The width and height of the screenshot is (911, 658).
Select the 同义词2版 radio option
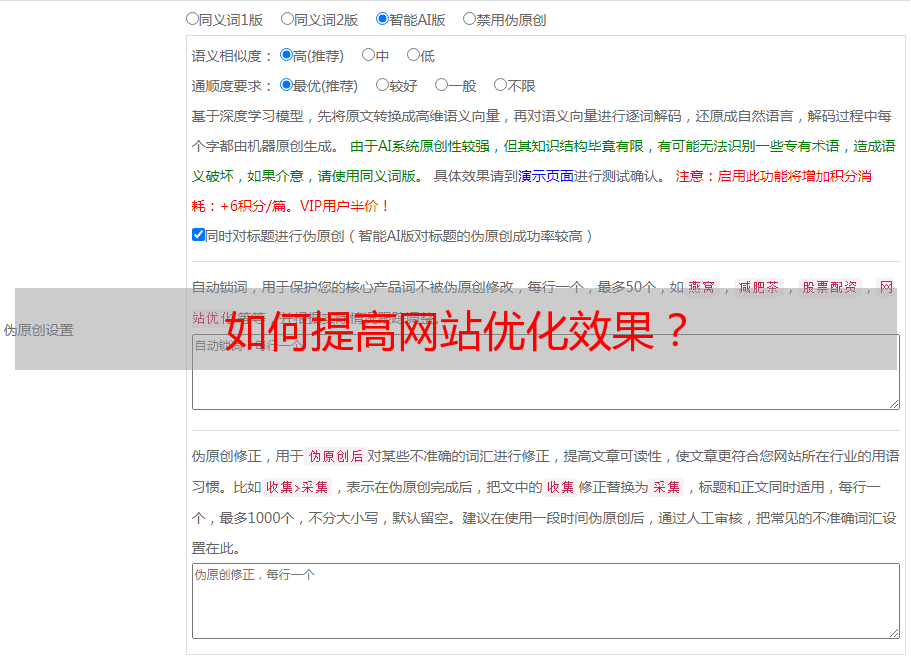point(287,19)
